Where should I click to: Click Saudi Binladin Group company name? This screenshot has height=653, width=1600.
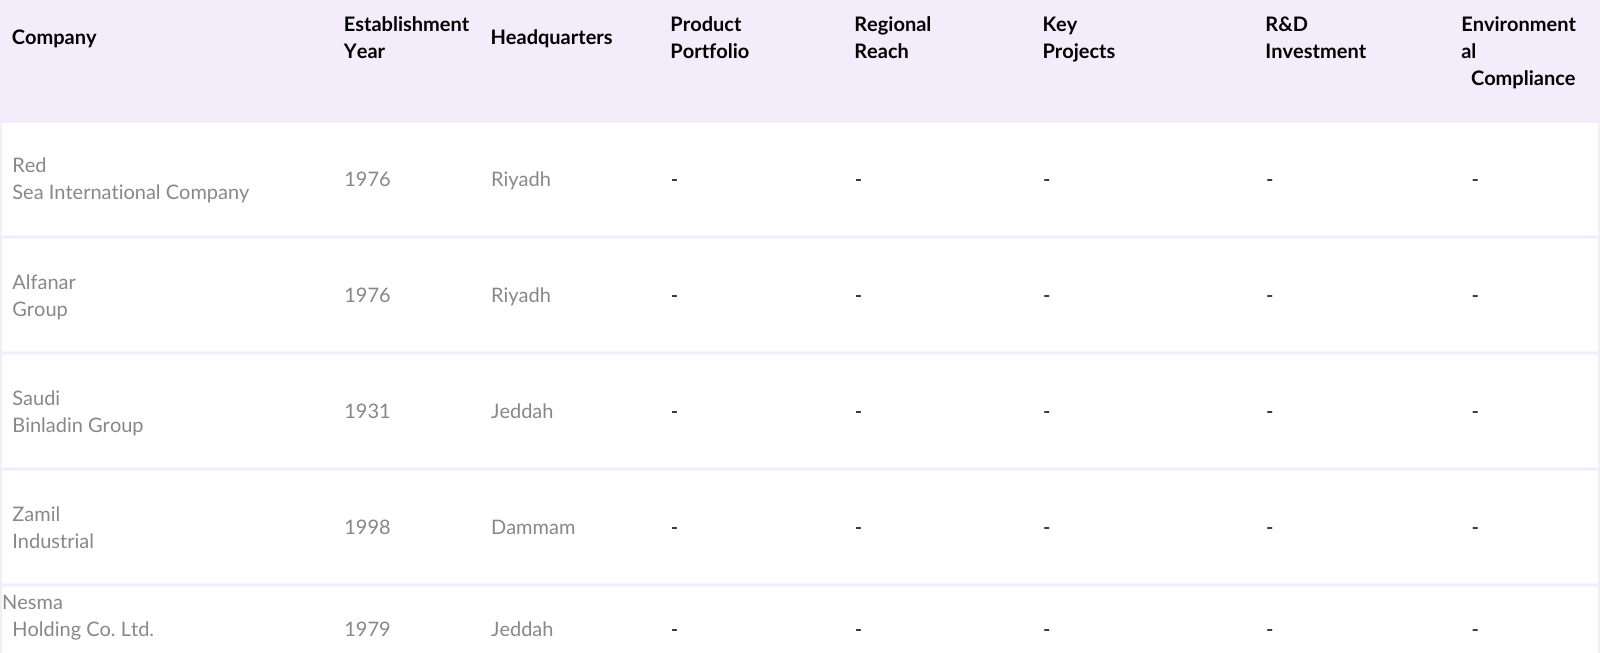pos(77,412)
